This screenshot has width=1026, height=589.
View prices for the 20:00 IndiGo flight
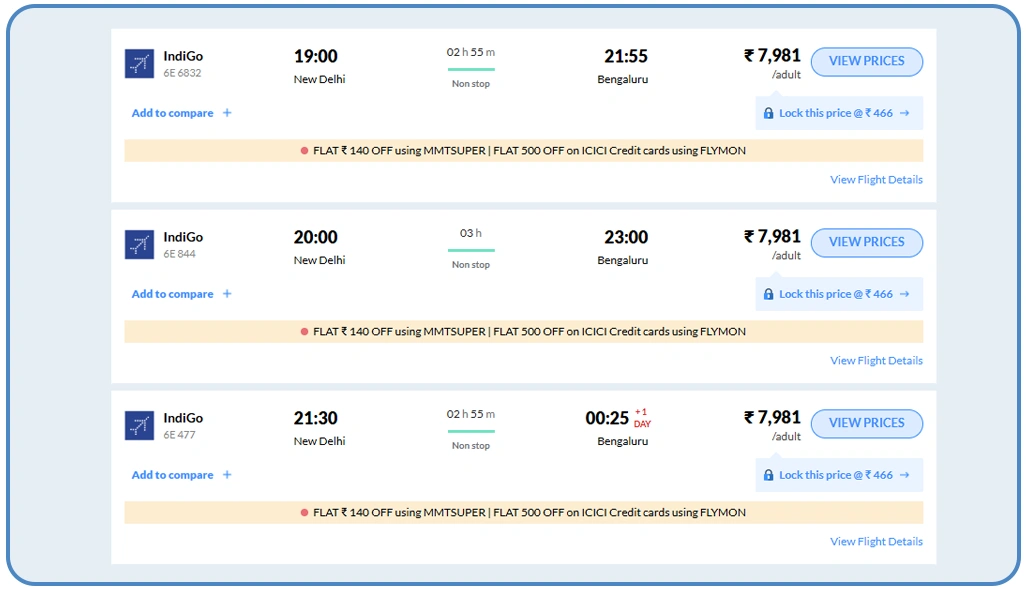coord(866,243)
